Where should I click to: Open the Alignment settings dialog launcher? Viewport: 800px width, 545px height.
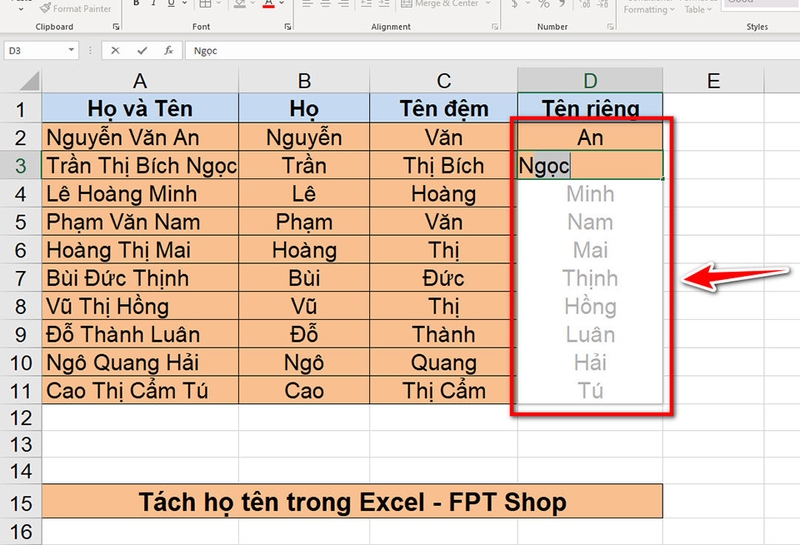494,26
